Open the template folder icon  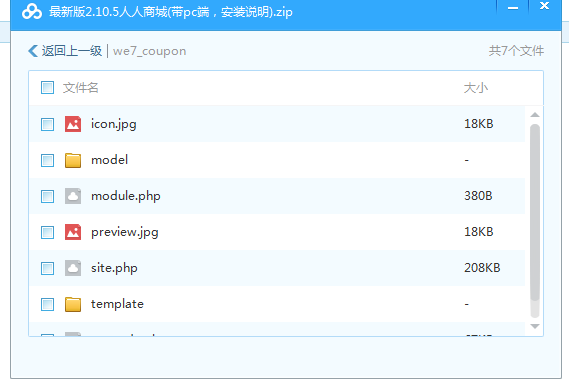(73, 304)
